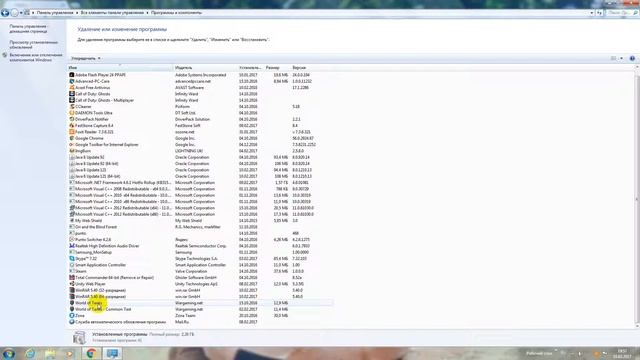Select WinRAR 5.40 (64-разрядная) row
Image resolution: width=640 pixels, height=360 pixels.
[200, 296]
